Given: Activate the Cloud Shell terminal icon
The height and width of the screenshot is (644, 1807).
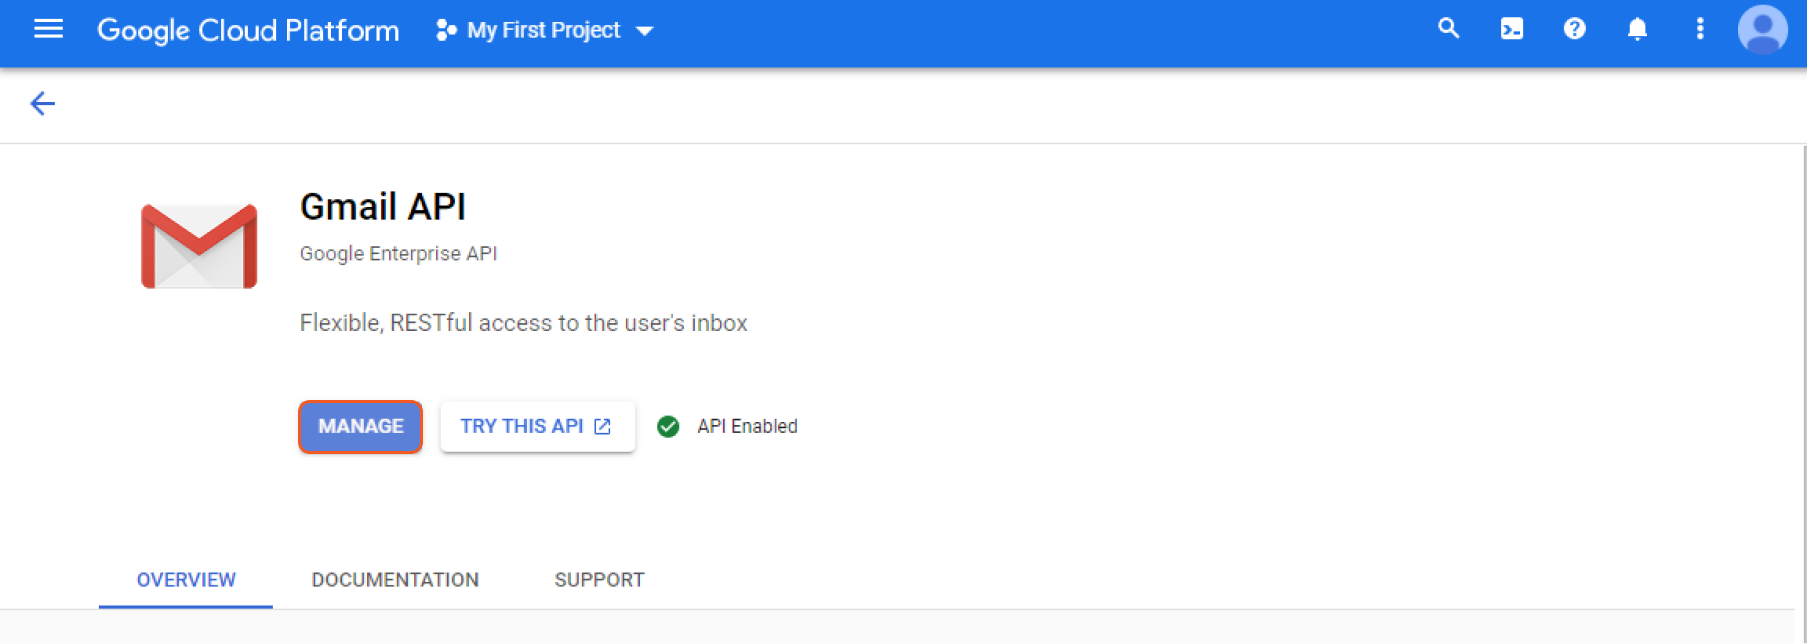Looking at the screenshot, I should tap(1511, 29).
